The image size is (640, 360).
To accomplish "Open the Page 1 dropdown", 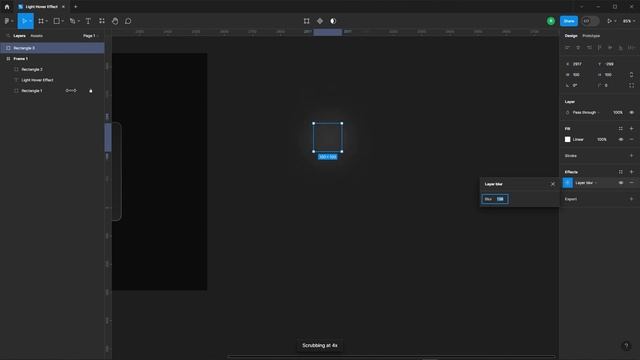I will click(91, 36).
